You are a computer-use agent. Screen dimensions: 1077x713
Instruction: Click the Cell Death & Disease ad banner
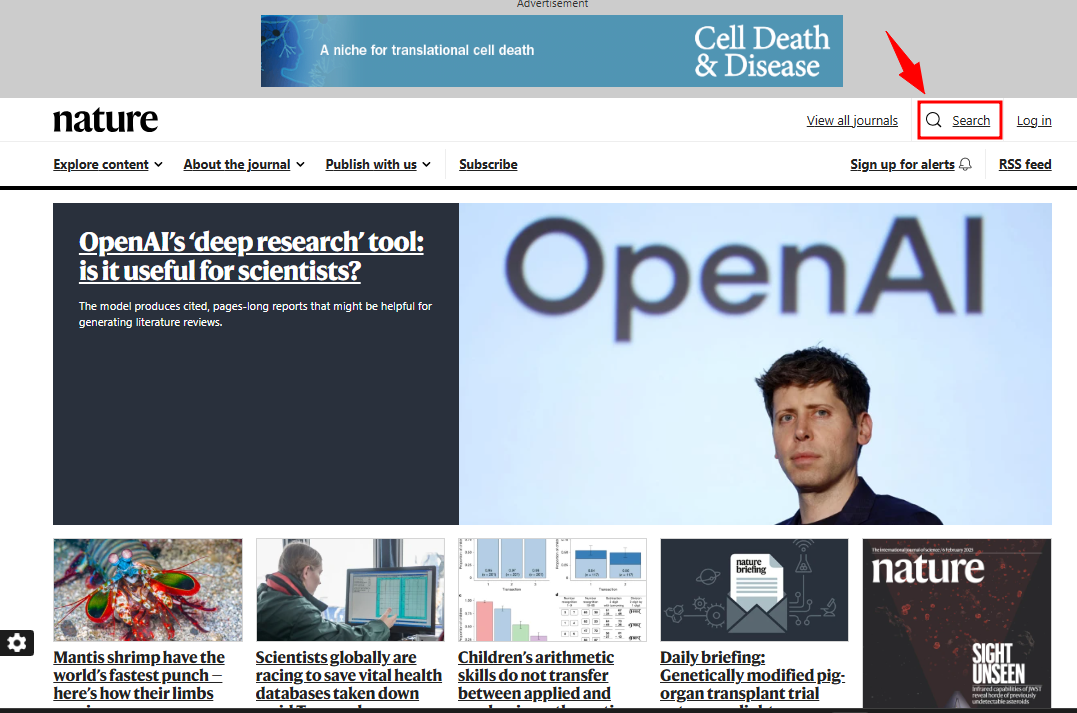coord(551,51)
